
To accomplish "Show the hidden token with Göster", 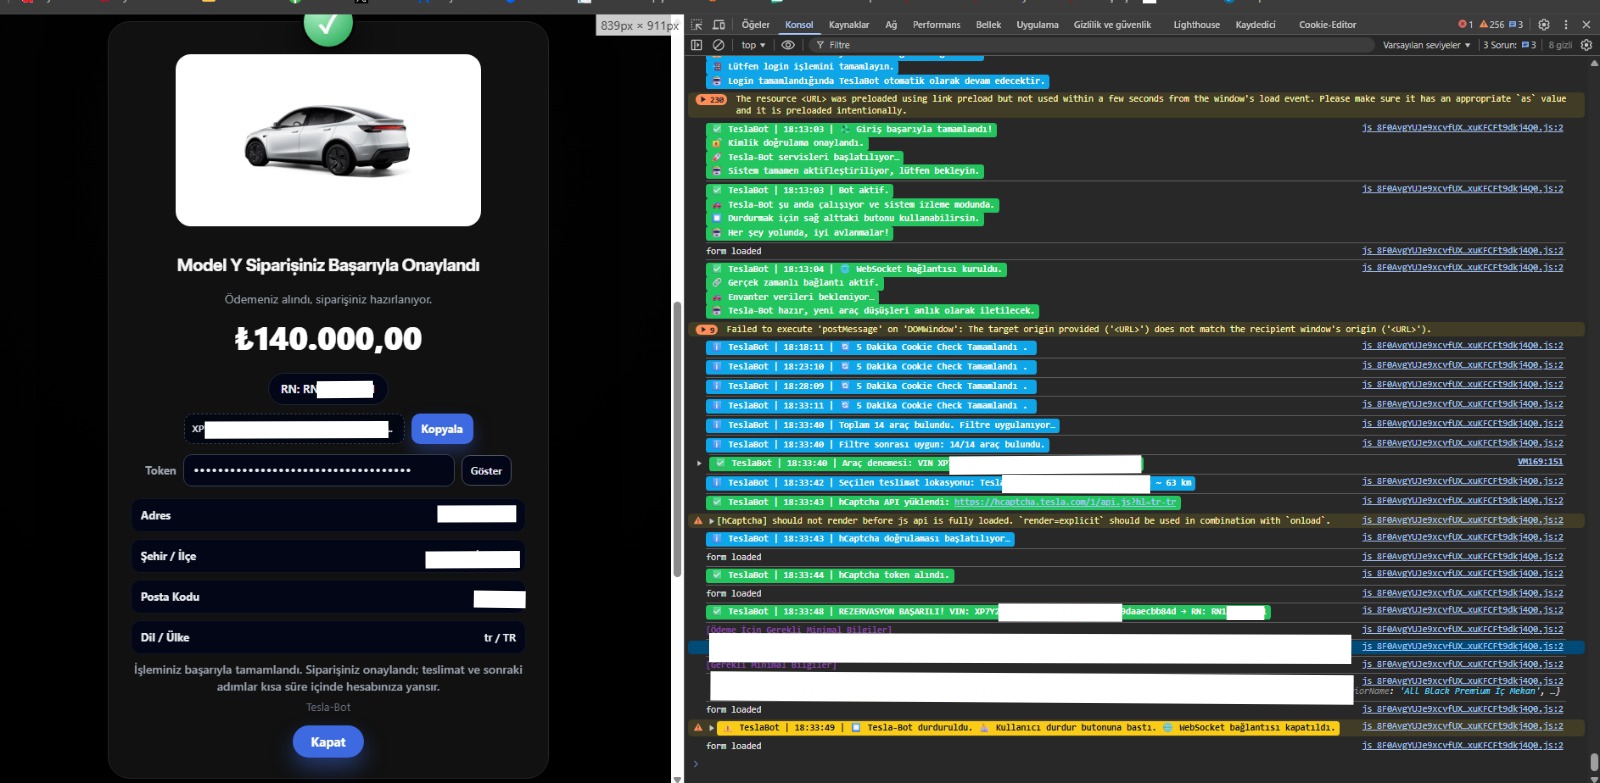I will (486, 471).
